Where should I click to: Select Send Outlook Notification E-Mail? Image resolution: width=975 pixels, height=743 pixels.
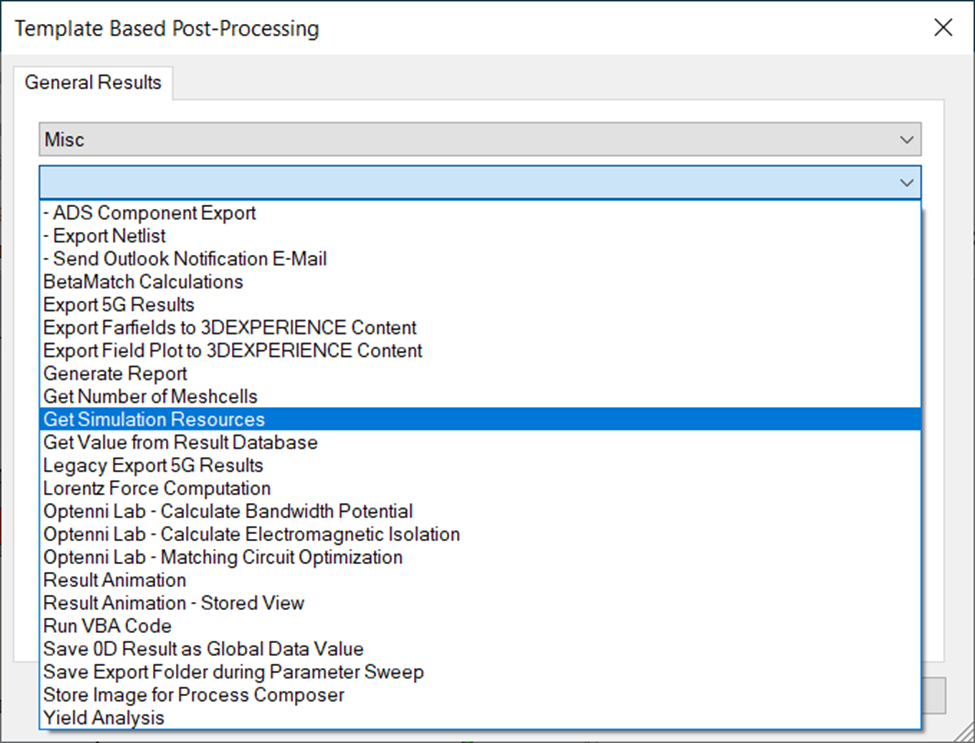[480, 259]
